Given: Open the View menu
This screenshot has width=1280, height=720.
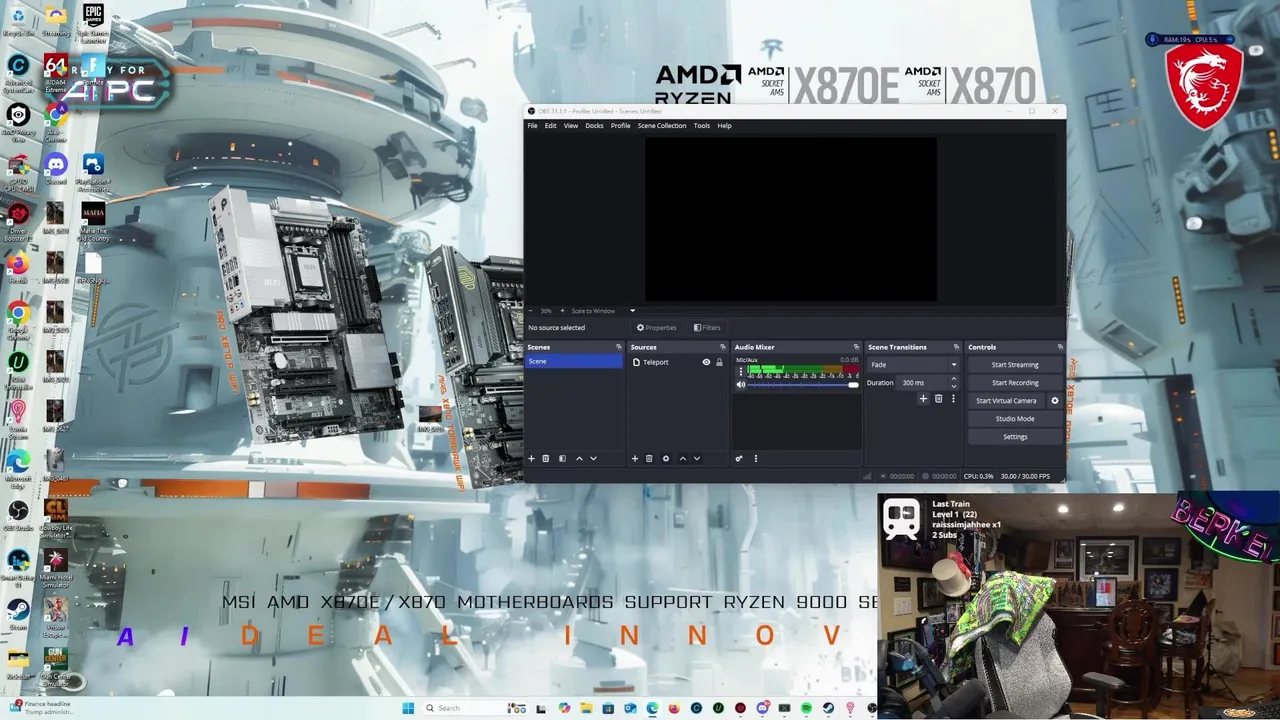Looking at the screenshot, I should [571, 126].
